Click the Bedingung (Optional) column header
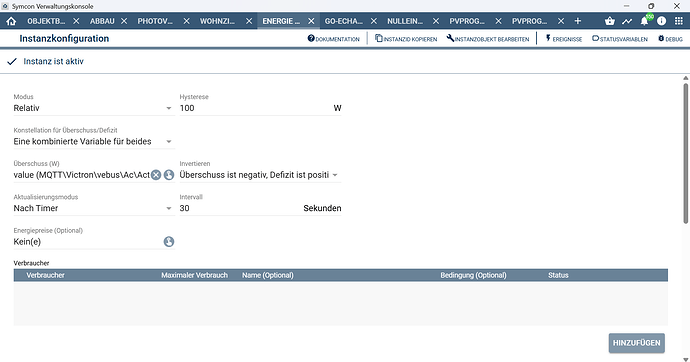The image size is (690, 362). tap(473, 275)
